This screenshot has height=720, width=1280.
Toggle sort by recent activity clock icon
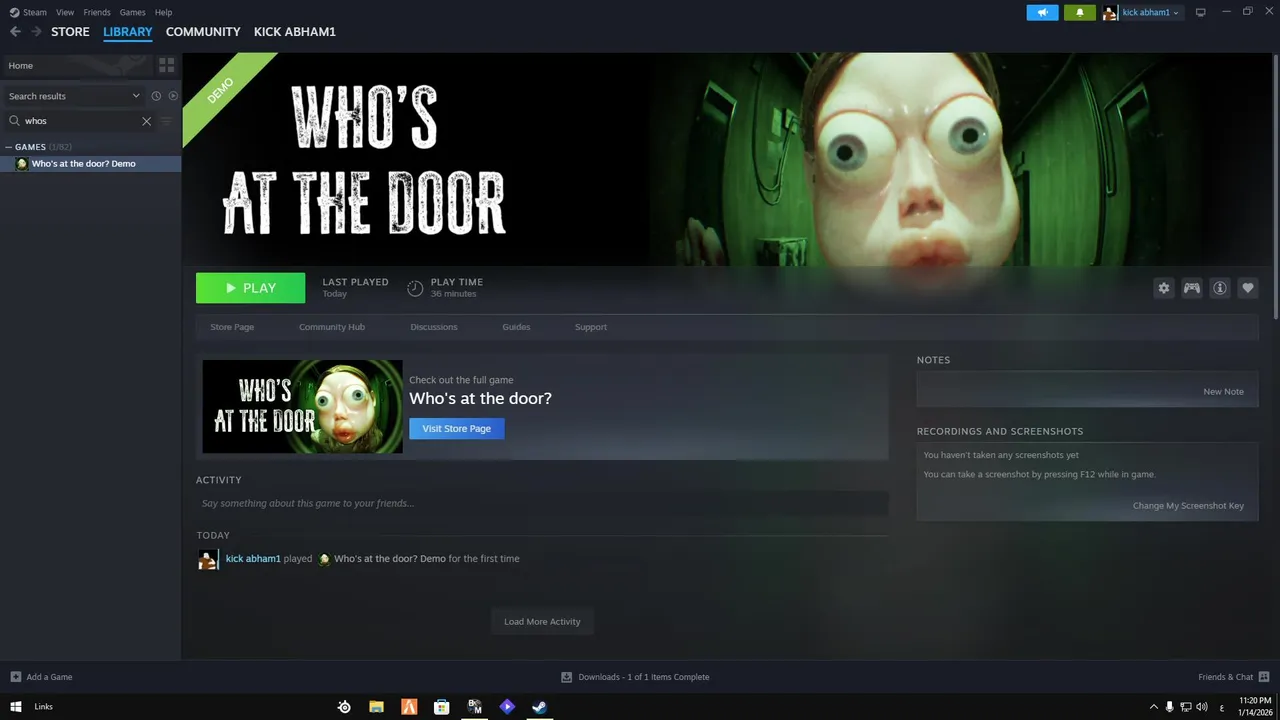pos(156,96)
